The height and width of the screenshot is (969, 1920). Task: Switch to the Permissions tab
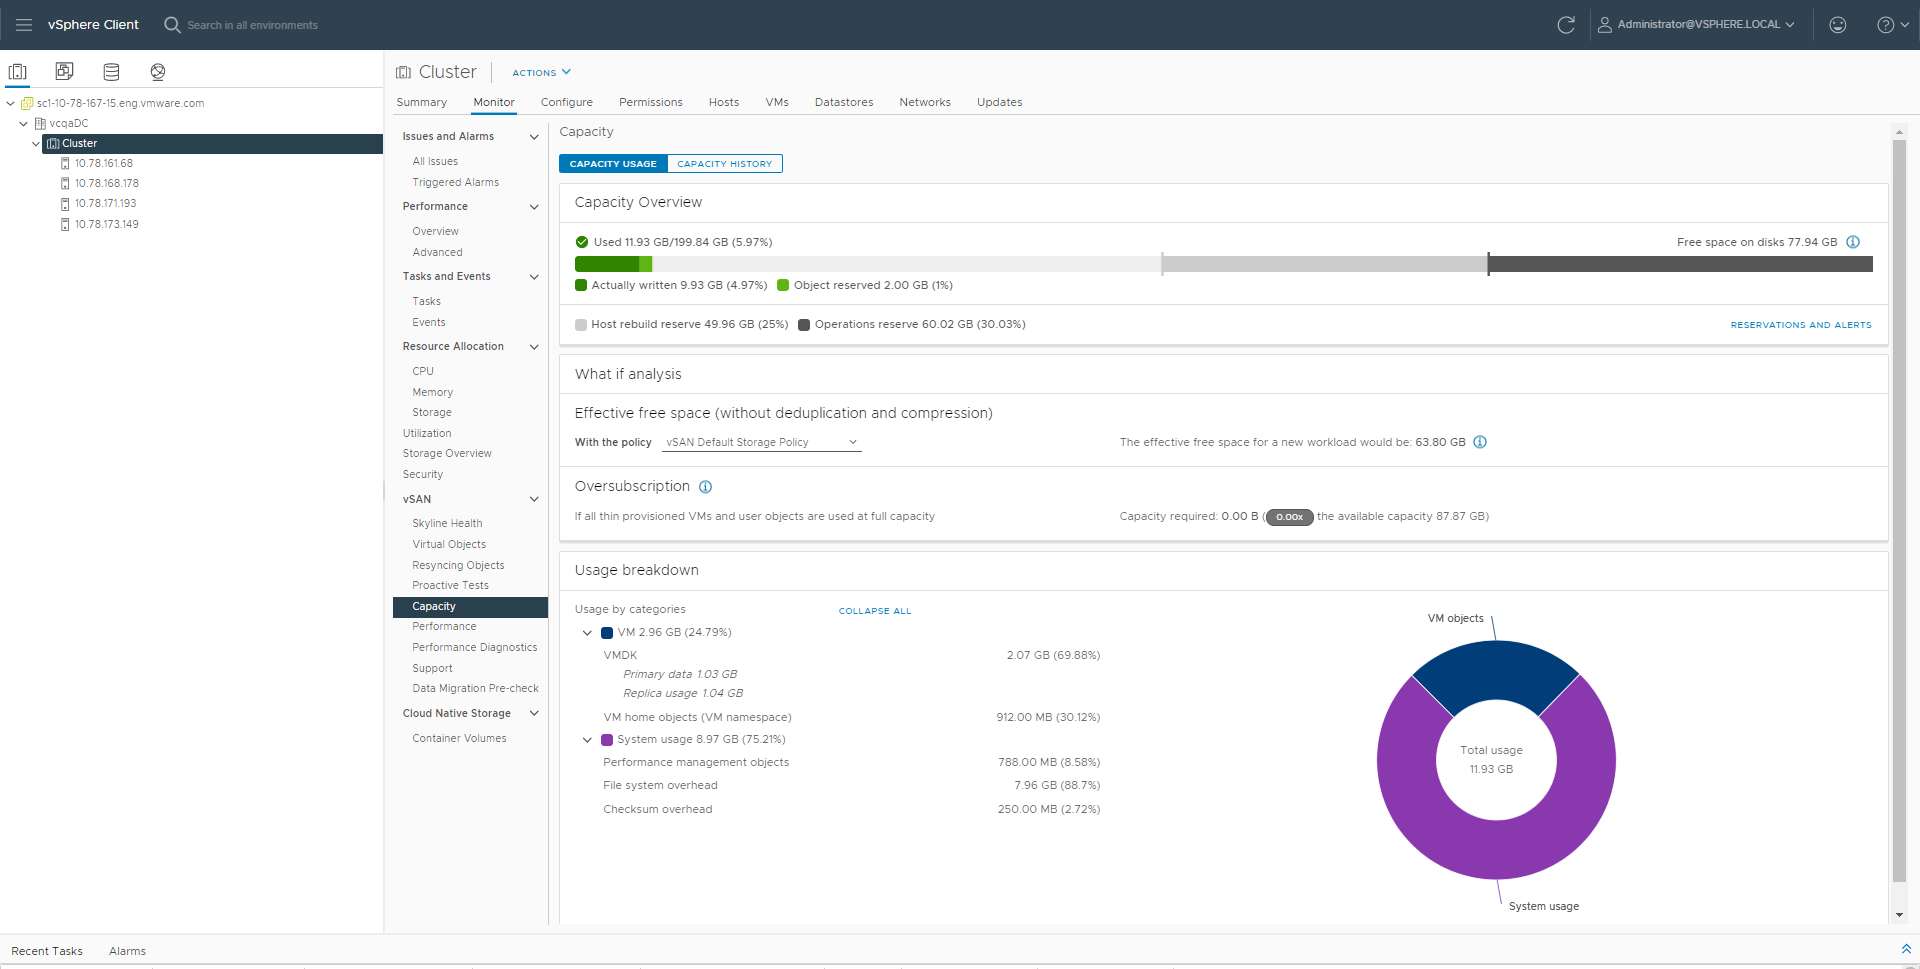click(650, 102)
